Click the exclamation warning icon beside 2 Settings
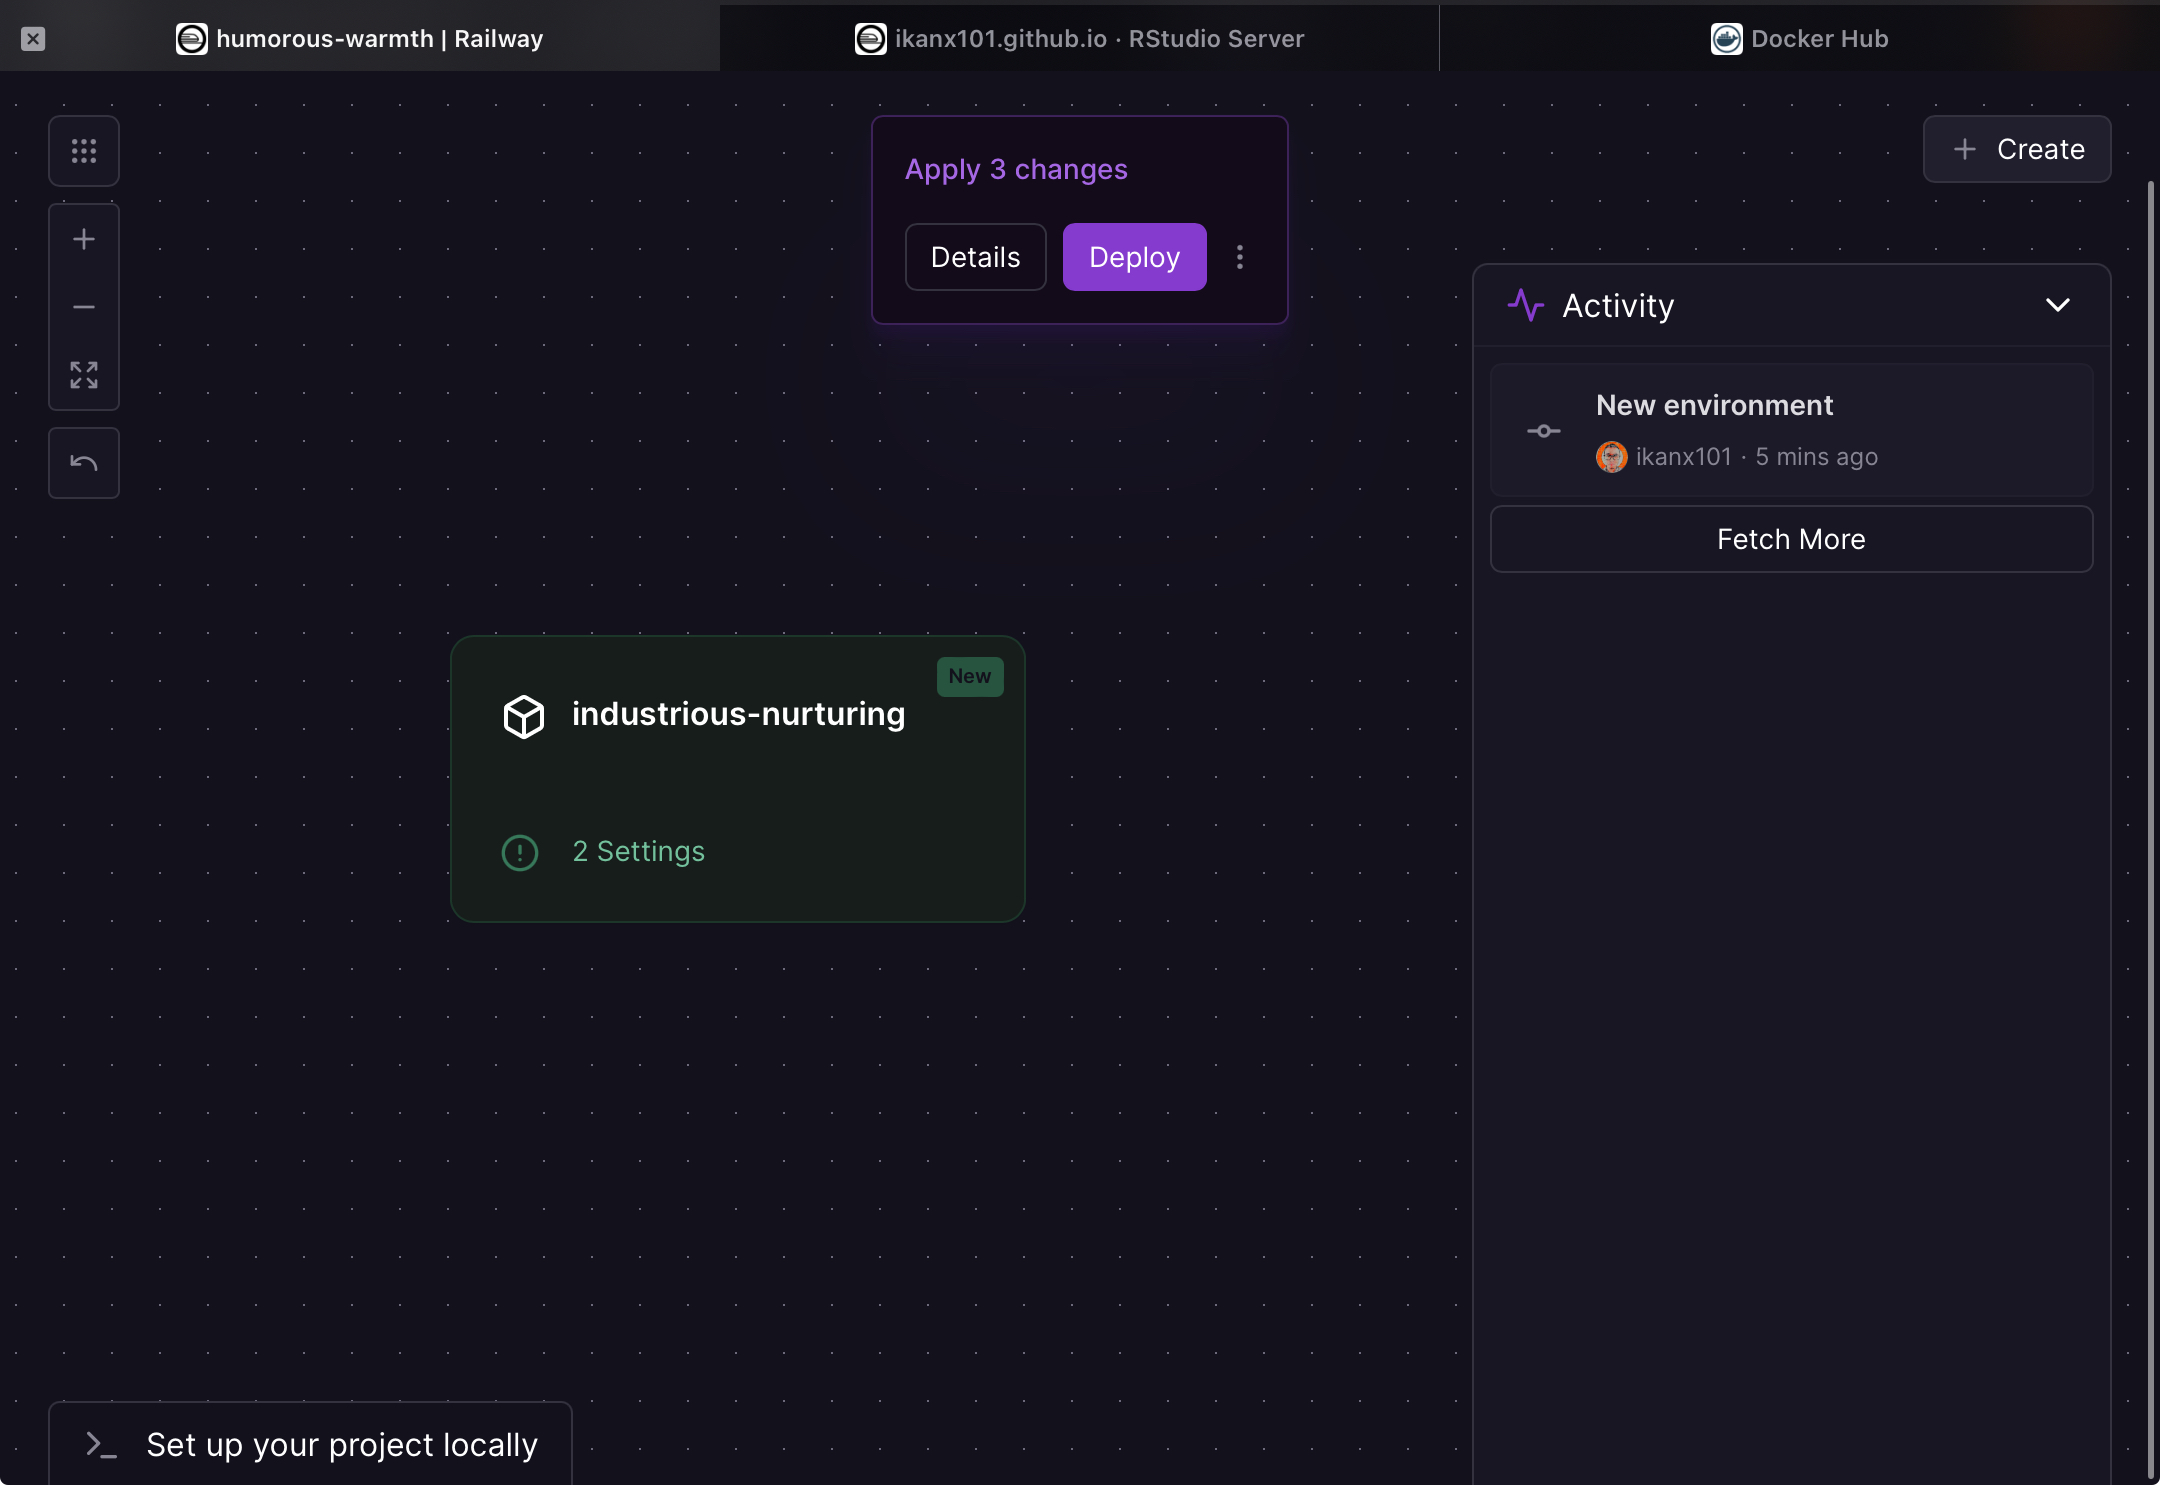2160x1485 pixels. click(x=520, y=852)
